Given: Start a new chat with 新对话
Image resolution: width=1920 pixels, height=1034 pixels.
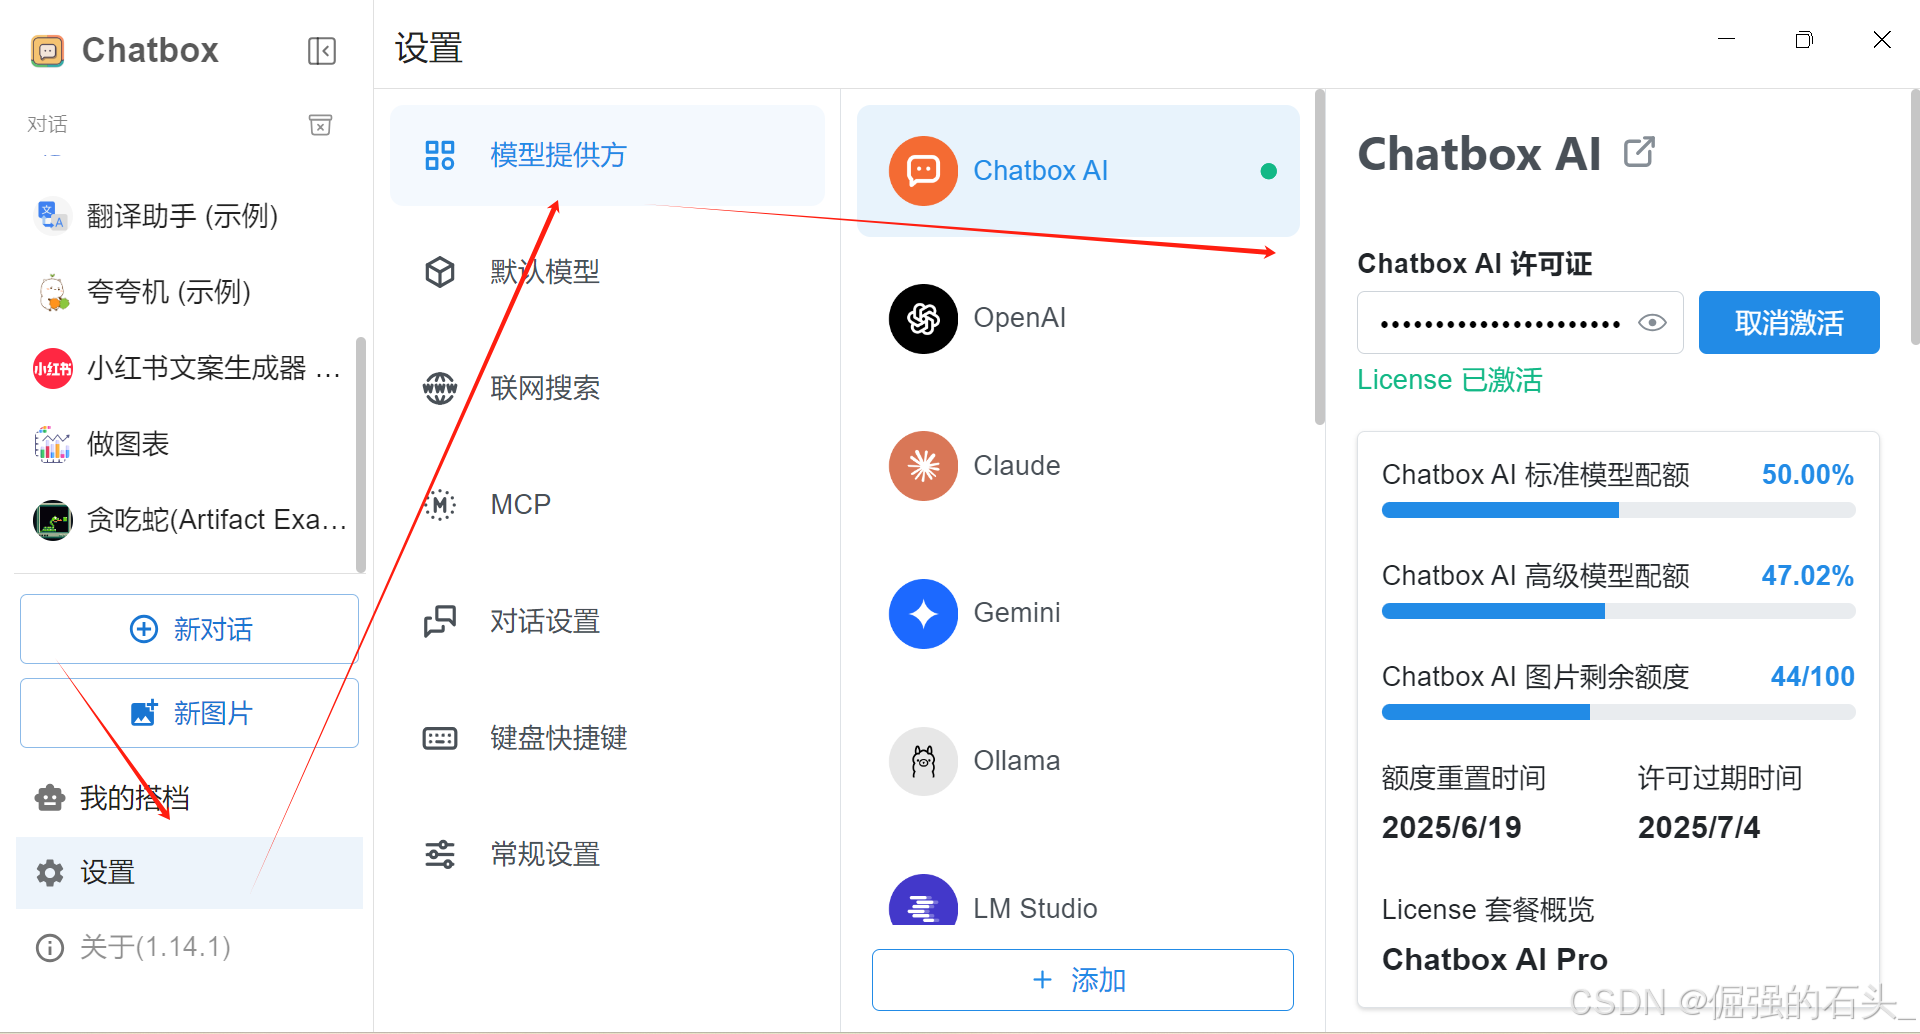Looking at the screenshot, I should 189,629.
